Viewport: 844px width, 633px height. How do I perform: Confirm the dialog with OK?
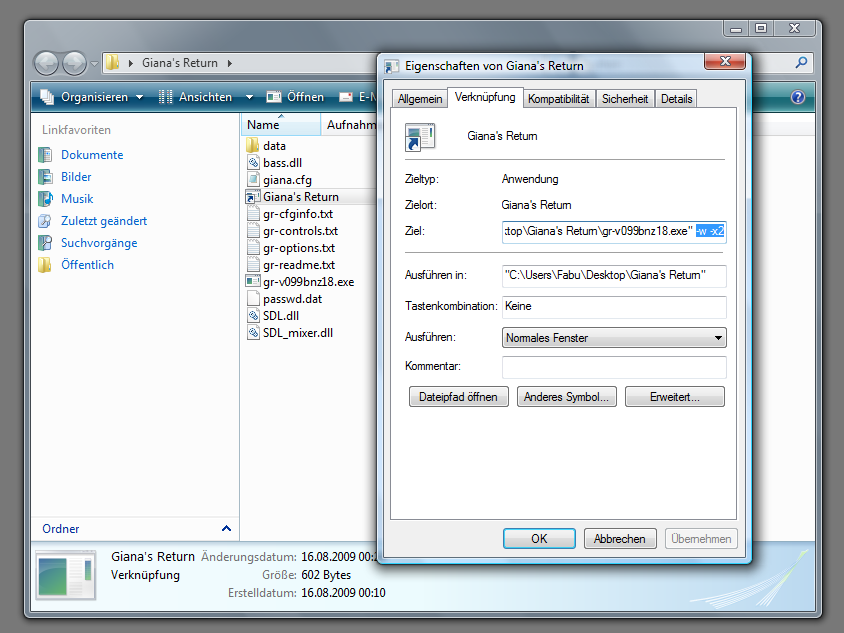(x=539, y=539)
